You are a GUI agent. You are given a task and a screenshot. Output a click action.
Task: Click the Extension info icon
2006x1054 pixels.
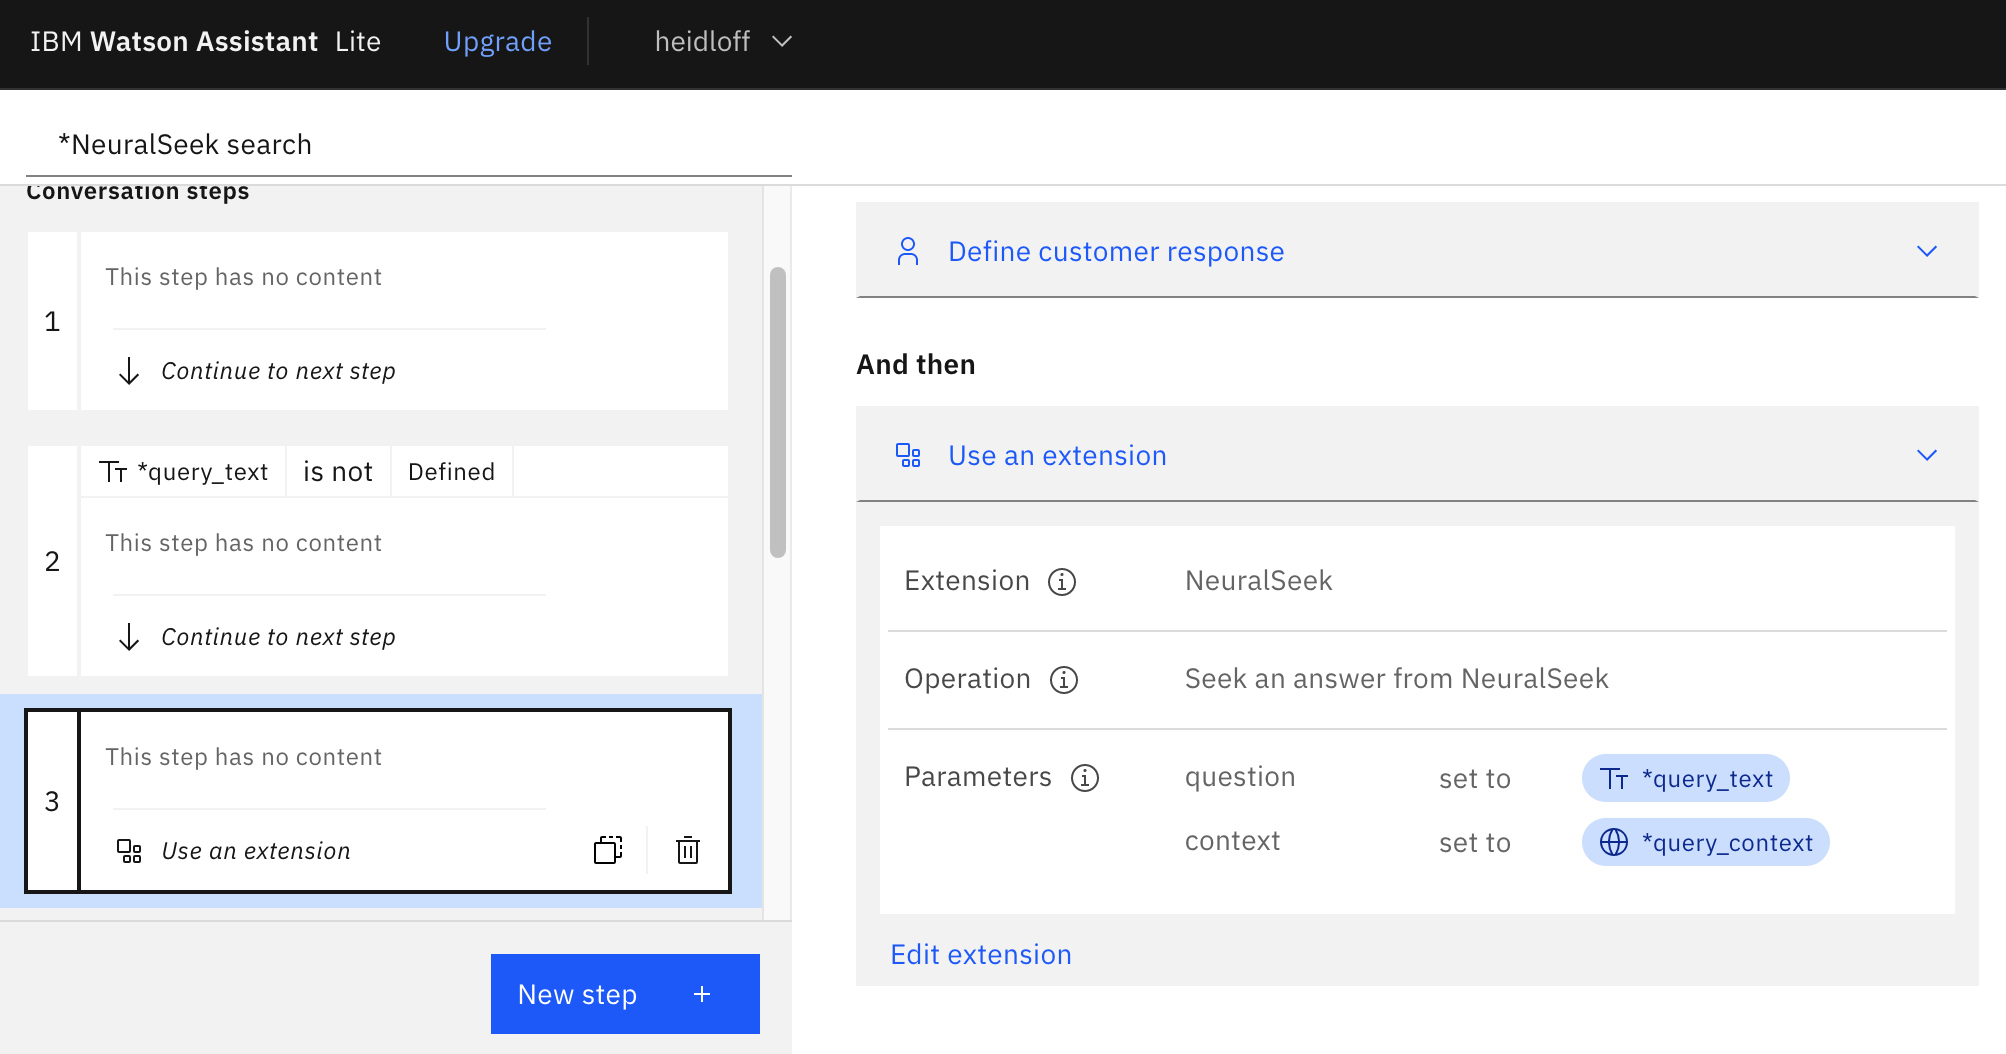[x=1062, y=581]
